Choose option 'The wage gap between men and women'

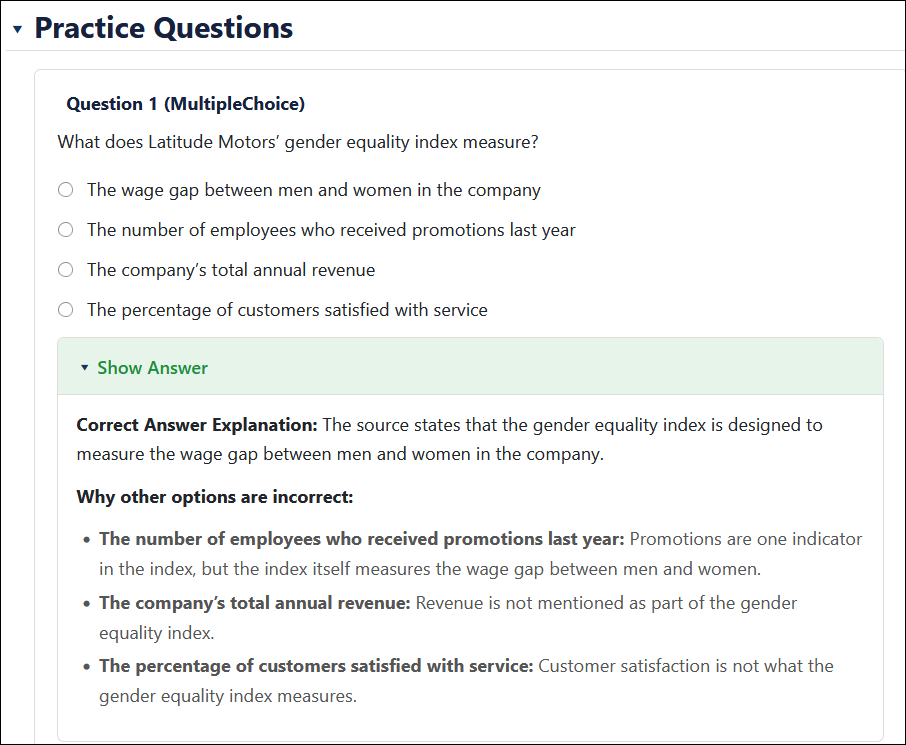point(314,190)
